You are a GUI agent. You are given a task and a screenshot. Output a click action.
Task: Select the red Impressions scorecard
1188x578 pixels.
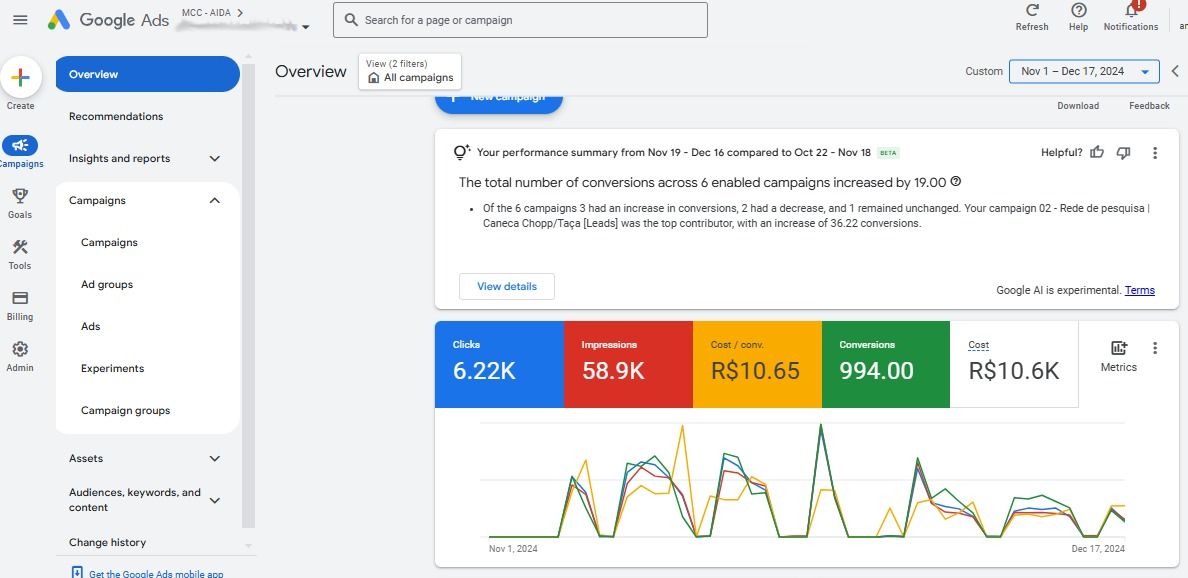tap(628, 364)
